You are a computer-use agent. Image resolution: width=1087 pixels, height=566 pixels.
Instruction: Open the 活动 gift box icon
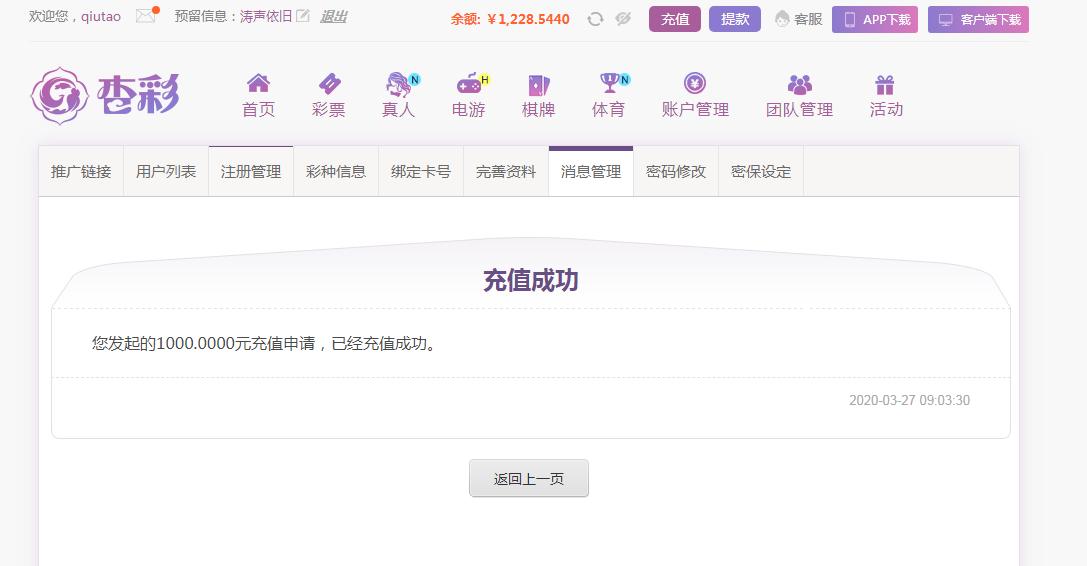[x=885, y=85]
